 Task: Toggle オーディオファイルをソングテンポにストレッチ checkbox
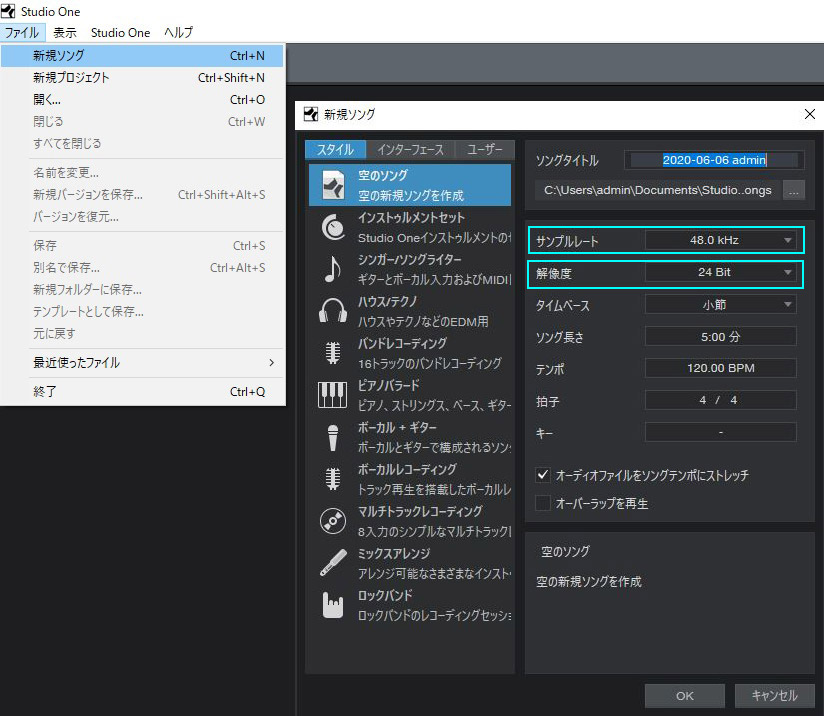[543, 475]
